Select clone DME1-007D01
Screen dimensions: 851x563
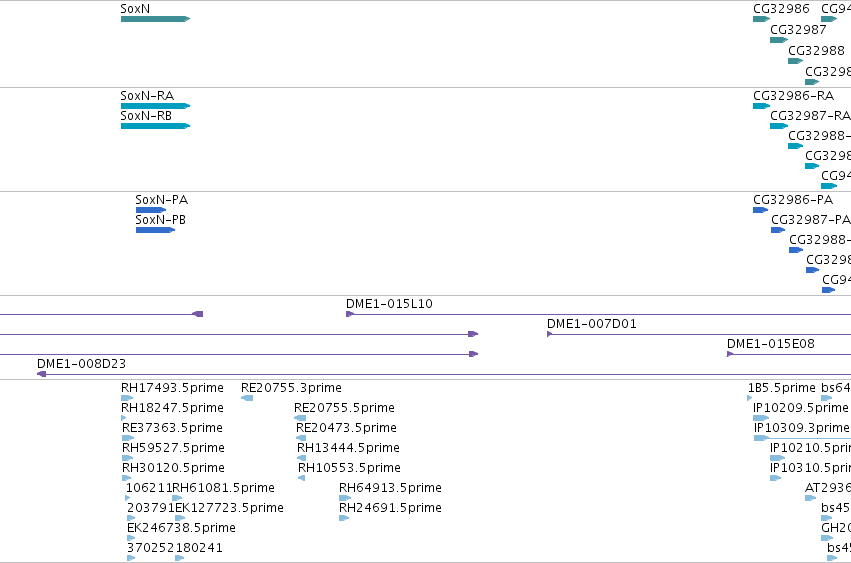pos(699,334)
